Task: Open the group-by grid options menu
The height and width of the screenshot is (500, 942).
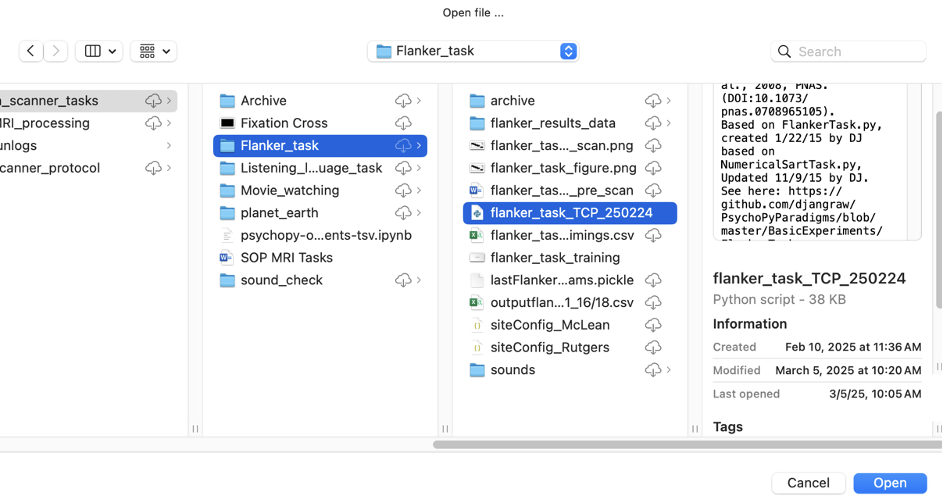Action: pos(154,51)
